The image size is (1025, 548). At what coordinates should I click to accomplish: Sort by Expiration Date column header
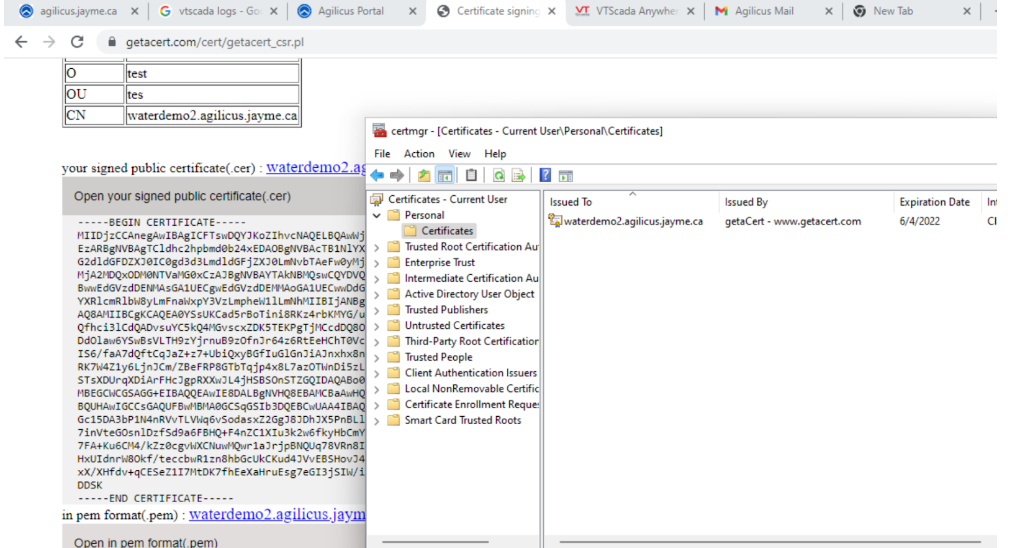point(934,202)
